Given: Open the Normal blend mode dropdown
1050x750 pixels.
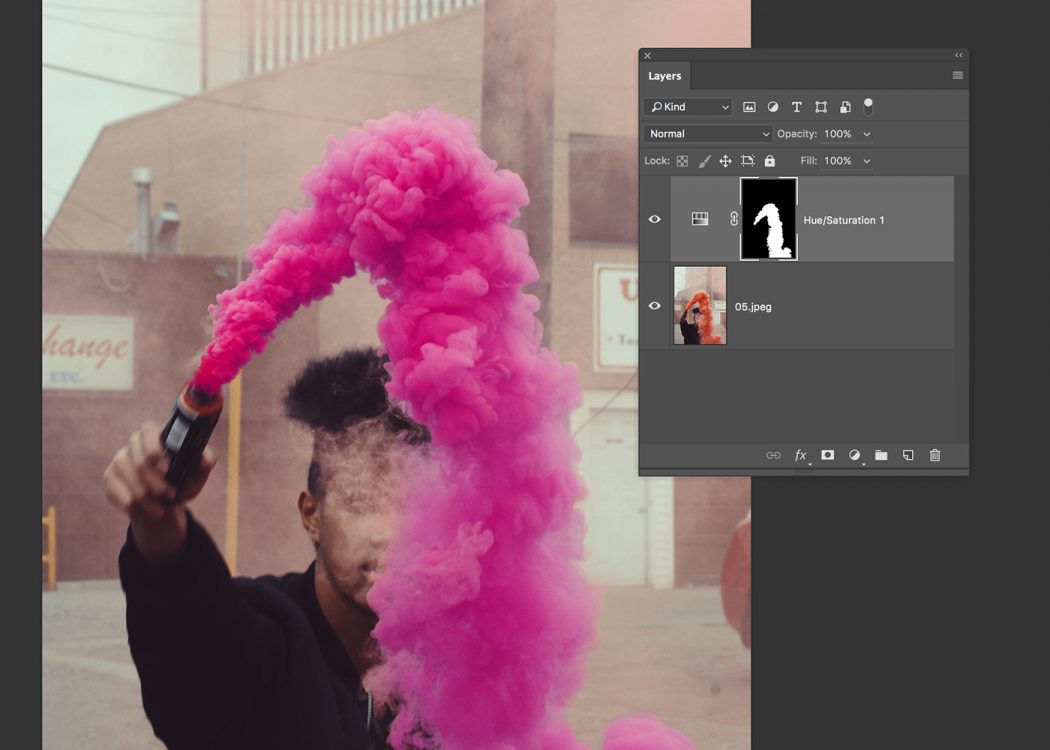Looking at the screenshot, I should (x=708, y=134).
